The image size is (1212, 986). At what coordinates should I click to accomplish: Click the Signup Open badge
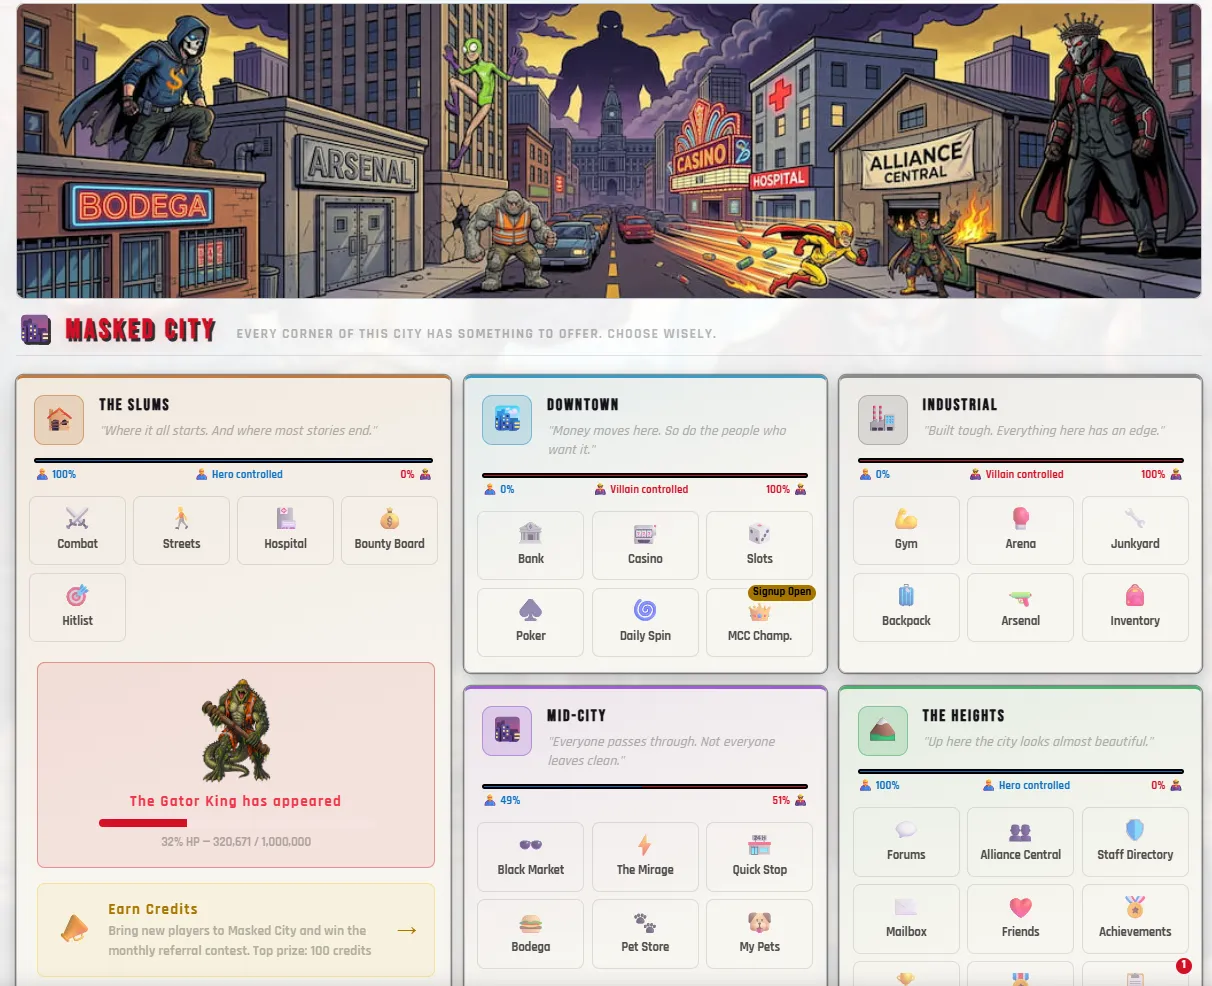click(782, 592)
